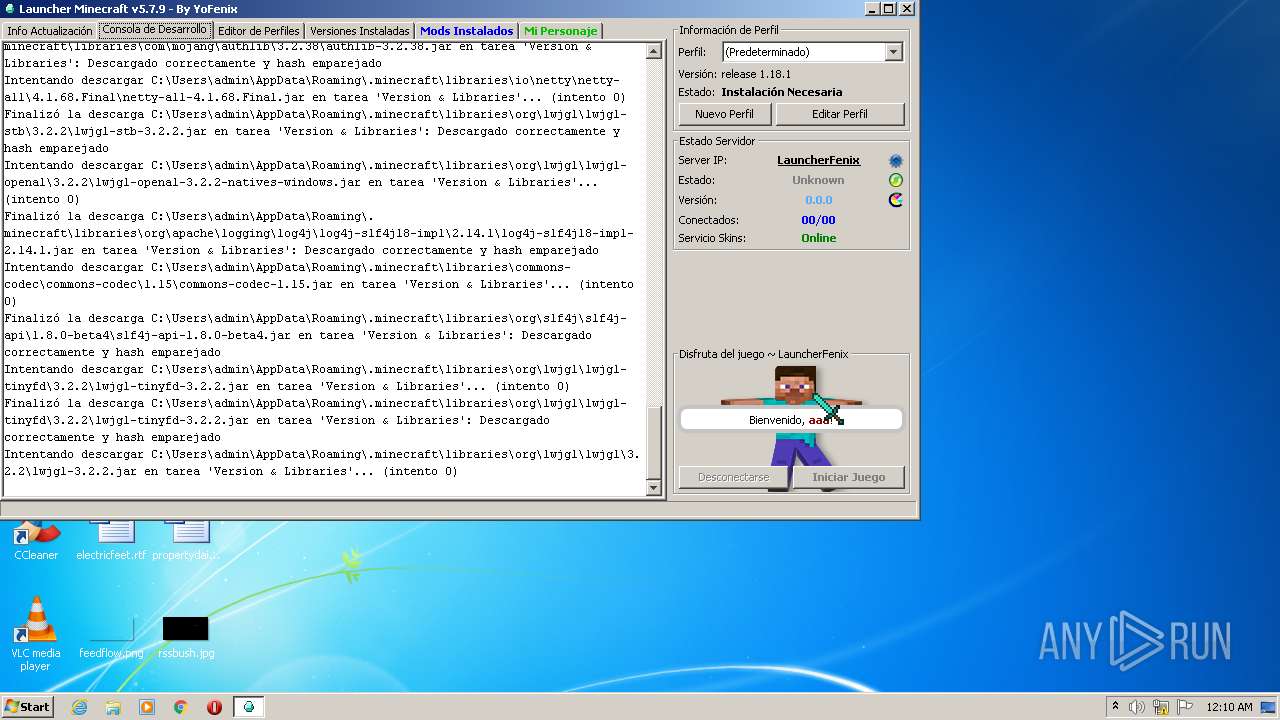Image resolution: width=1280 pixels, height=720 pixels.
Task: Click the 'Instalación Necesaria' status text
Action: point(782,92)
